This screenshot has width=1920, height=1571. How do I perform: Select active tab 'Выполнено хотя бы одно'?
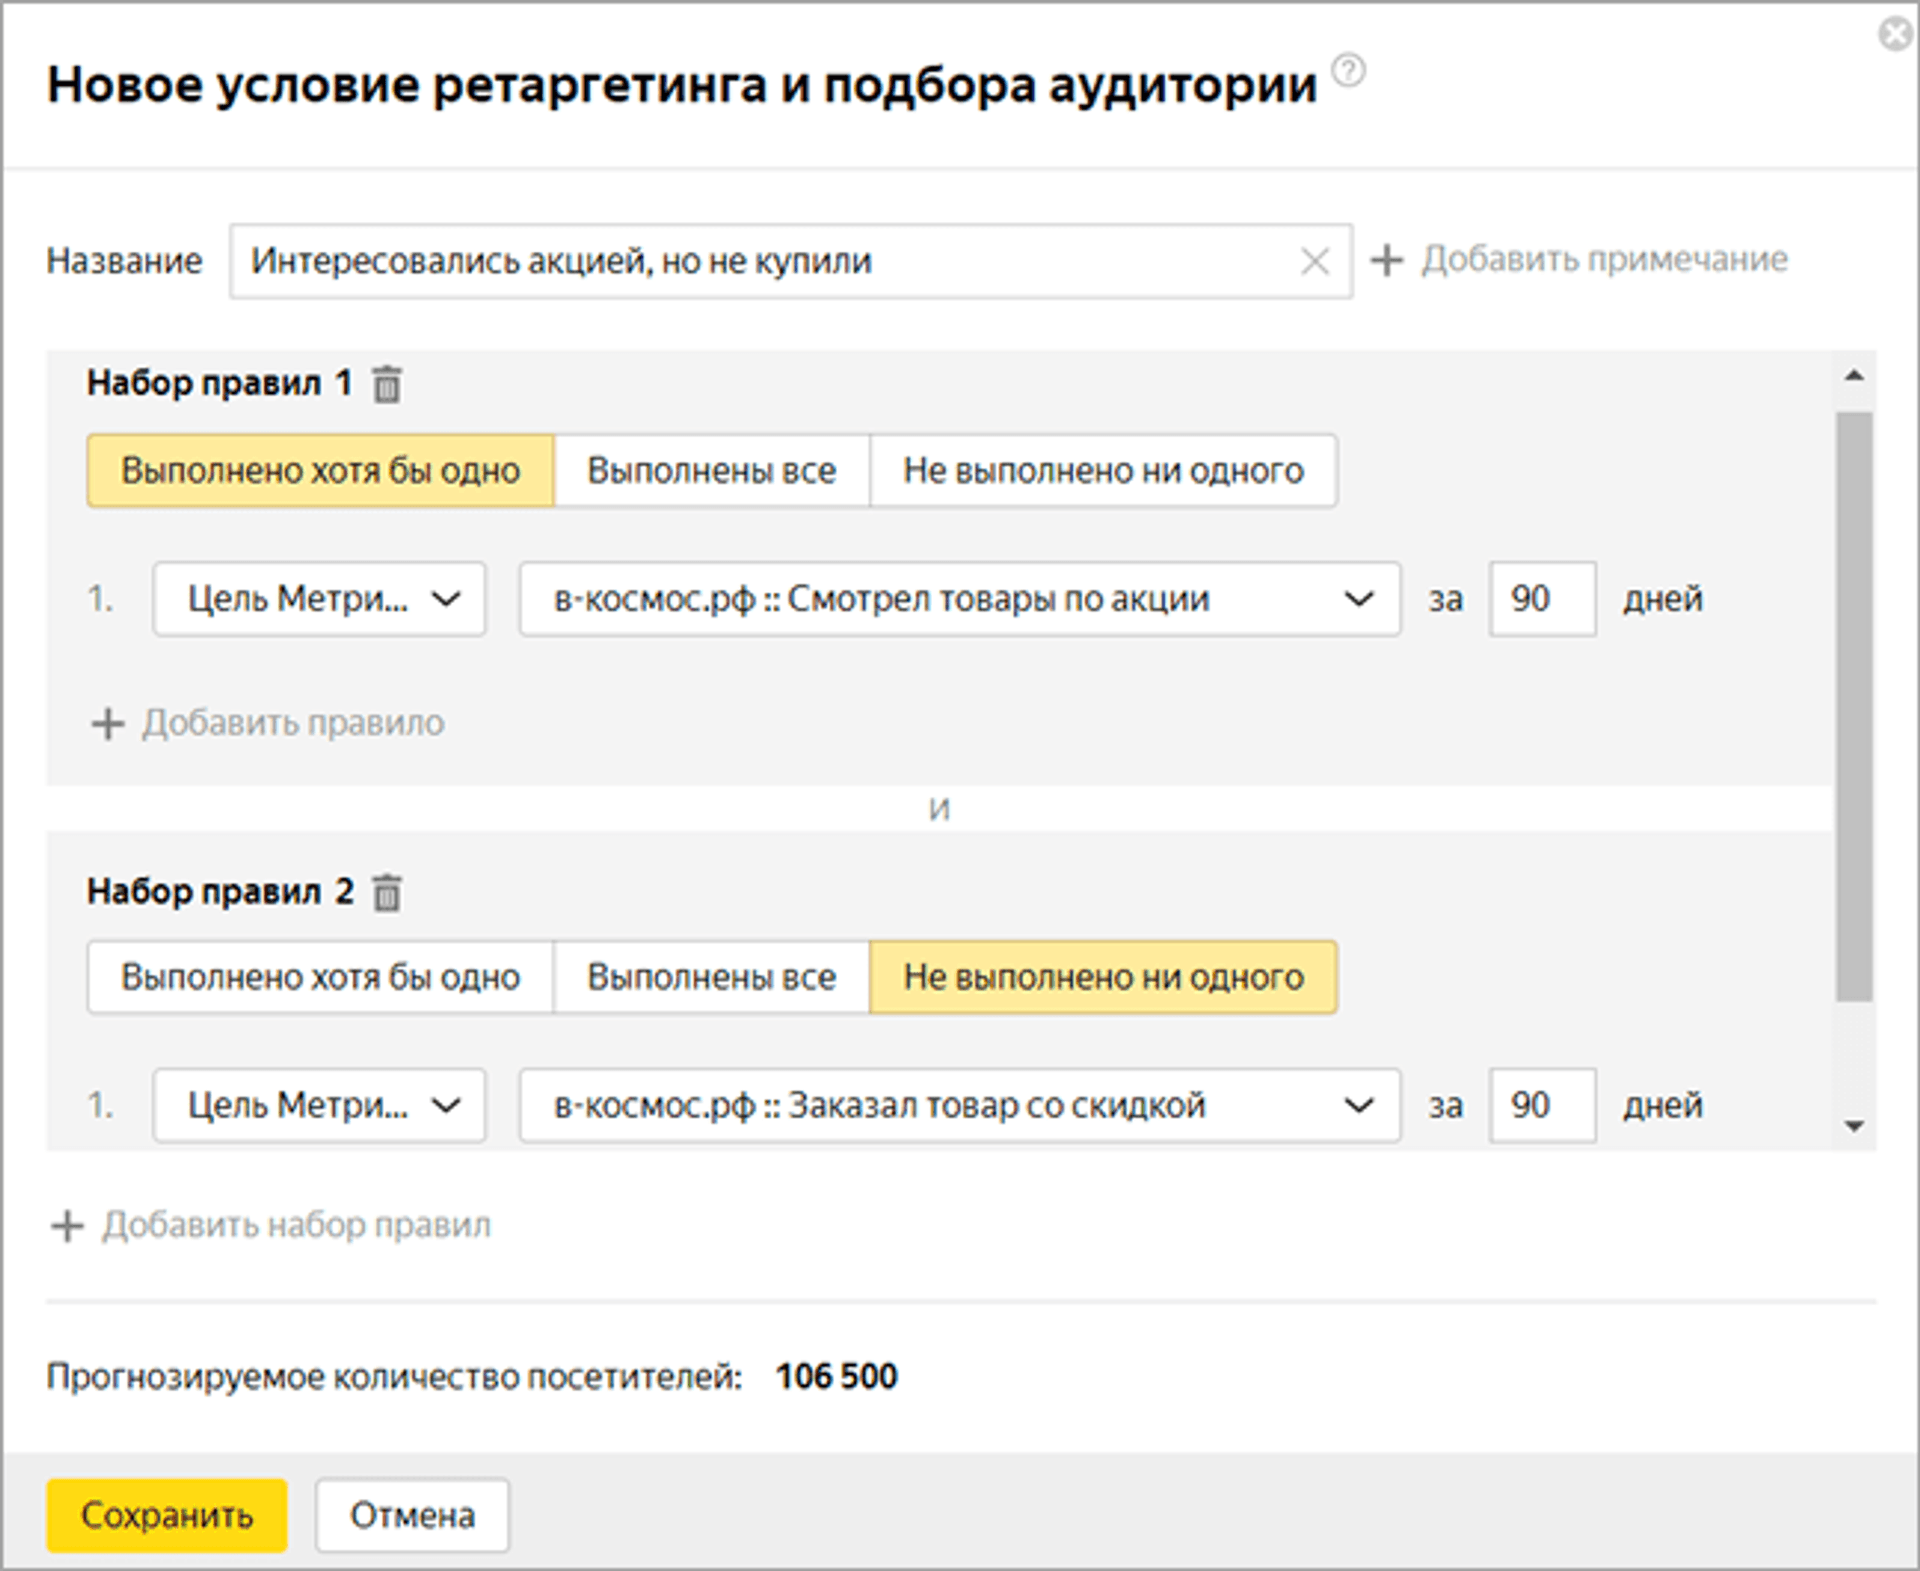point(319,470)
